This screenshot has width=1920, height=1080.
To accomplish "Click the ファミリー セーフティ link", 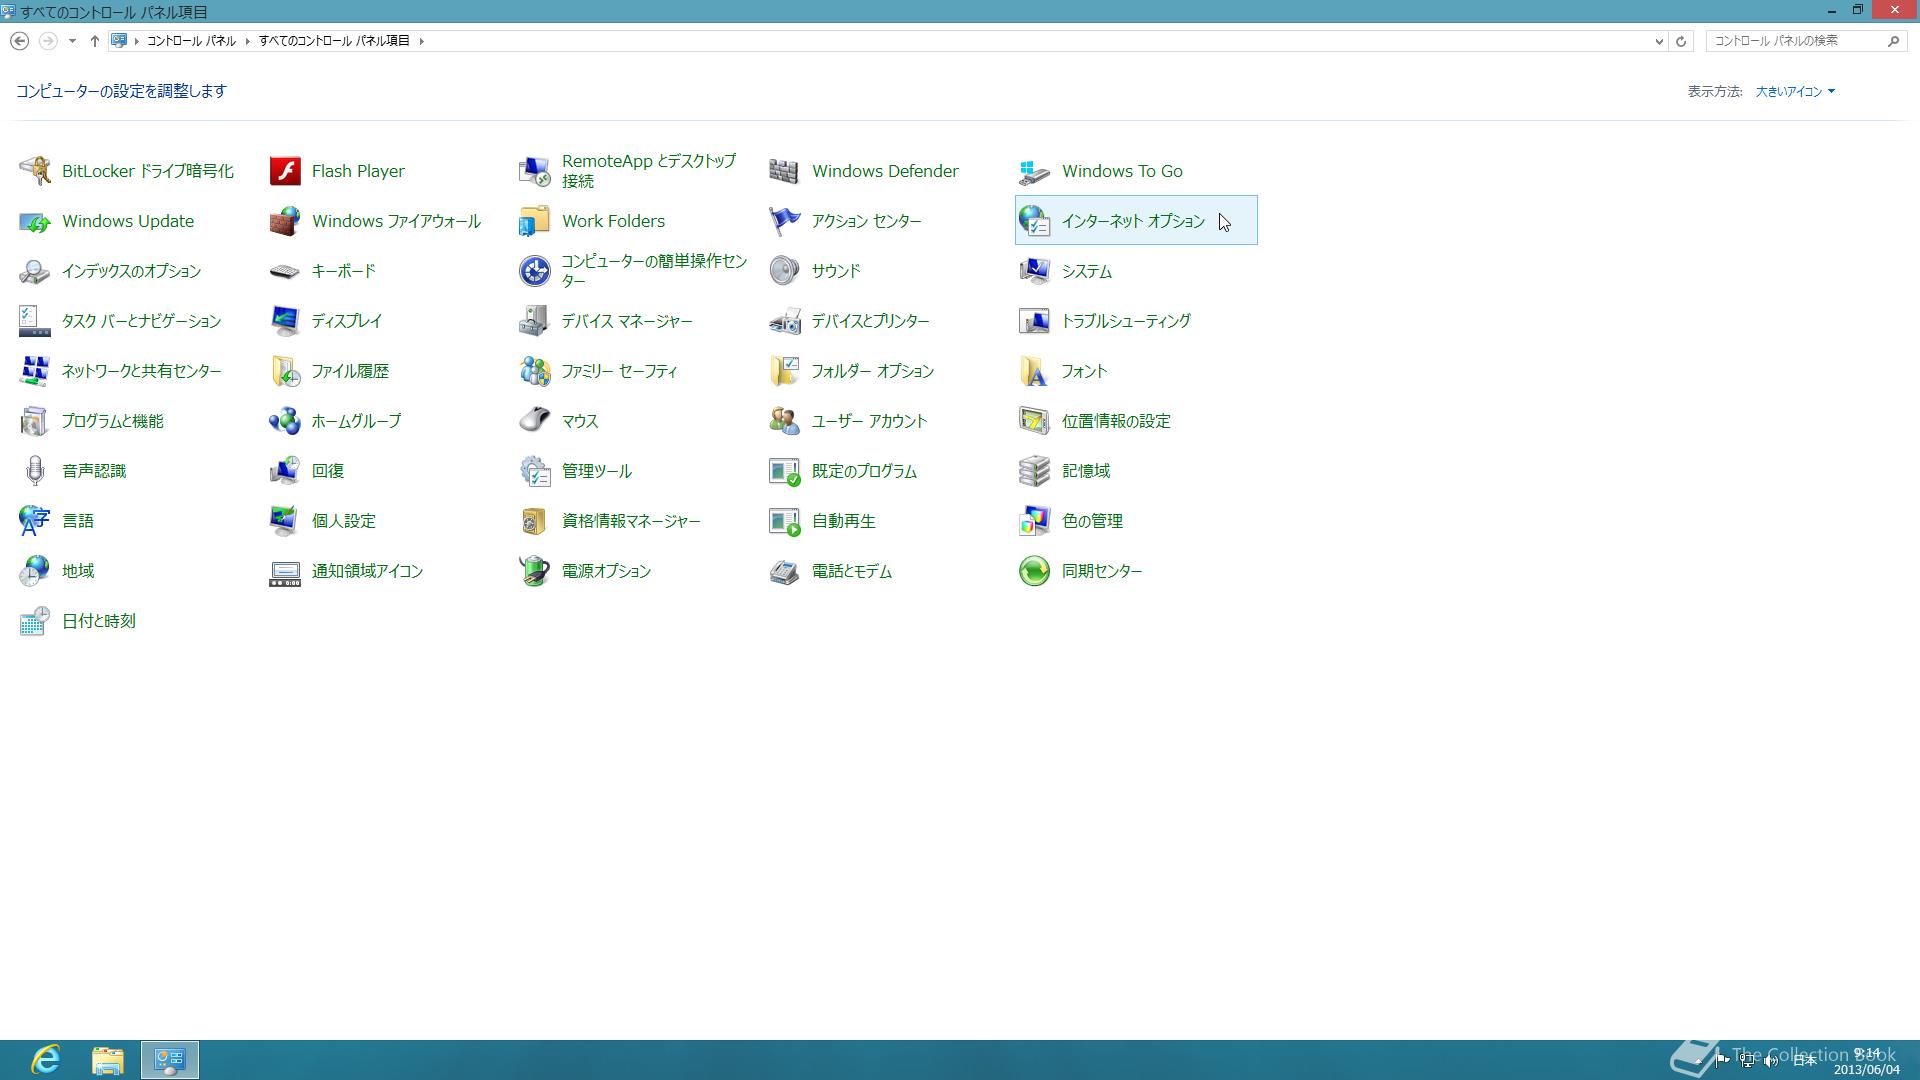I will [x=619, y=371].
